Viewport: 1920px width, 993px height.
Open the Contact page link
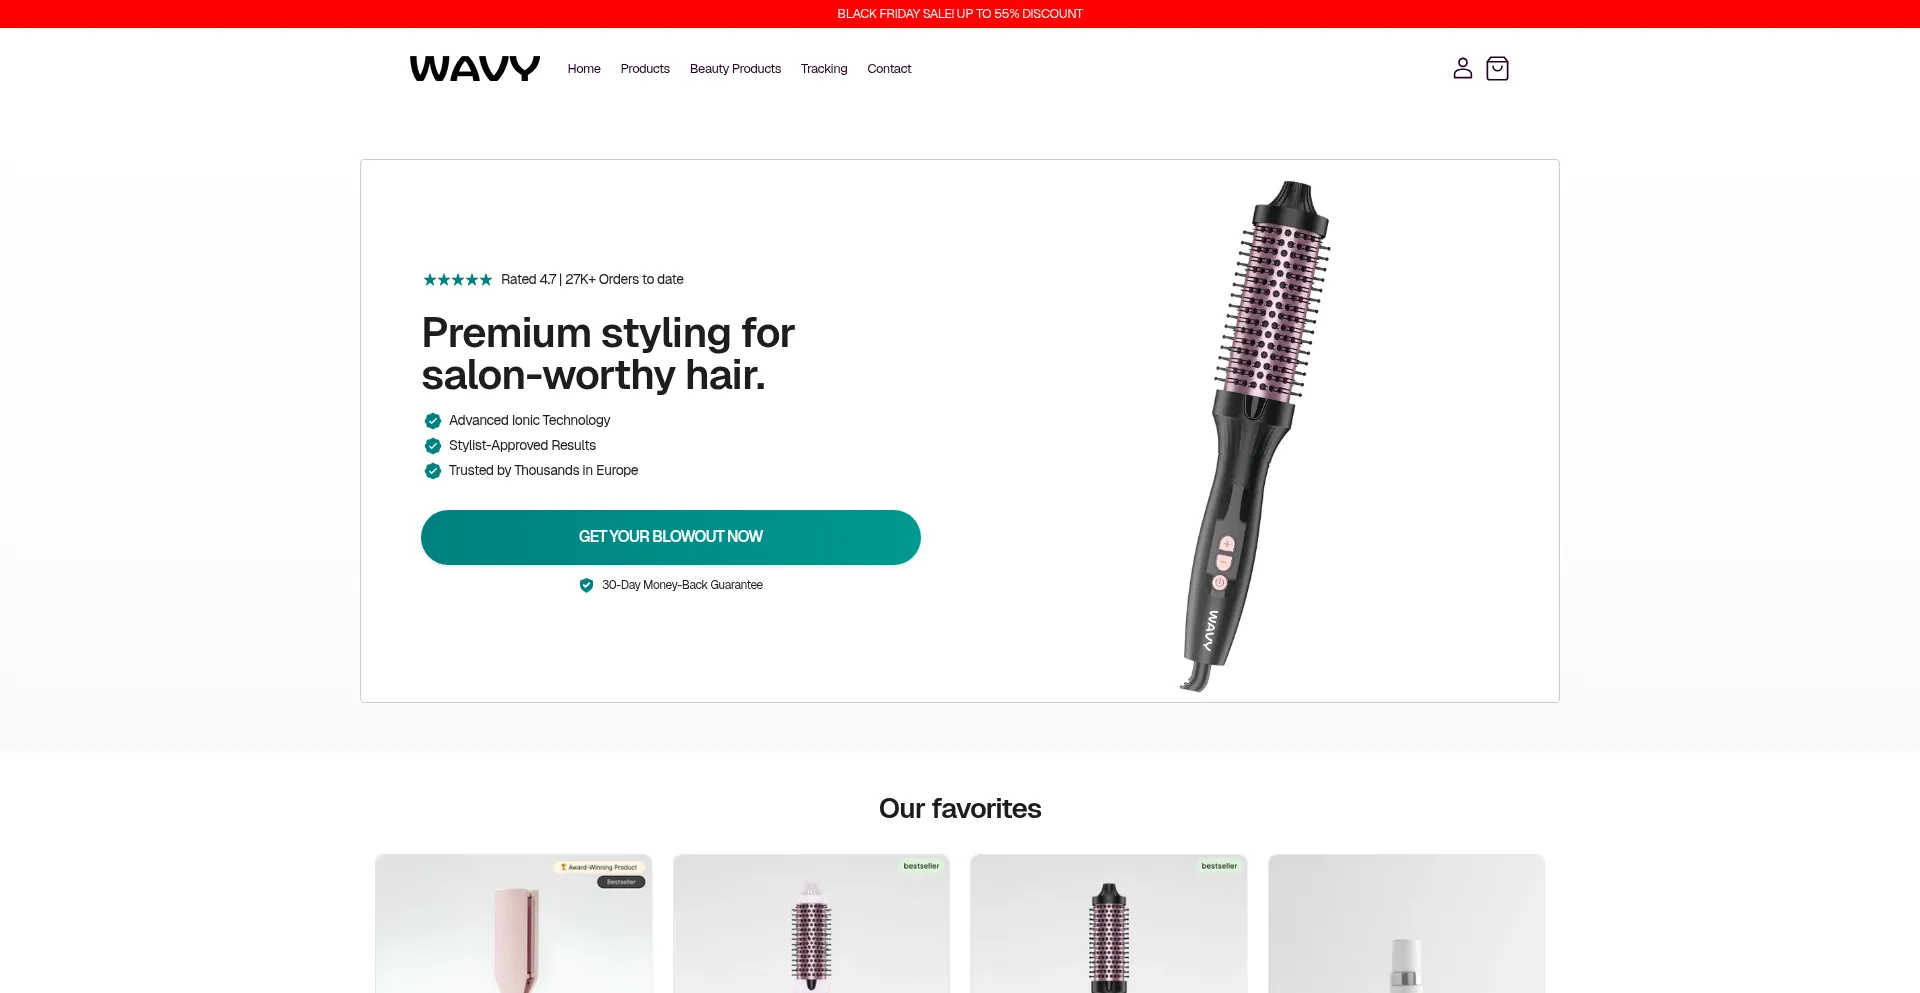point(889,69)
